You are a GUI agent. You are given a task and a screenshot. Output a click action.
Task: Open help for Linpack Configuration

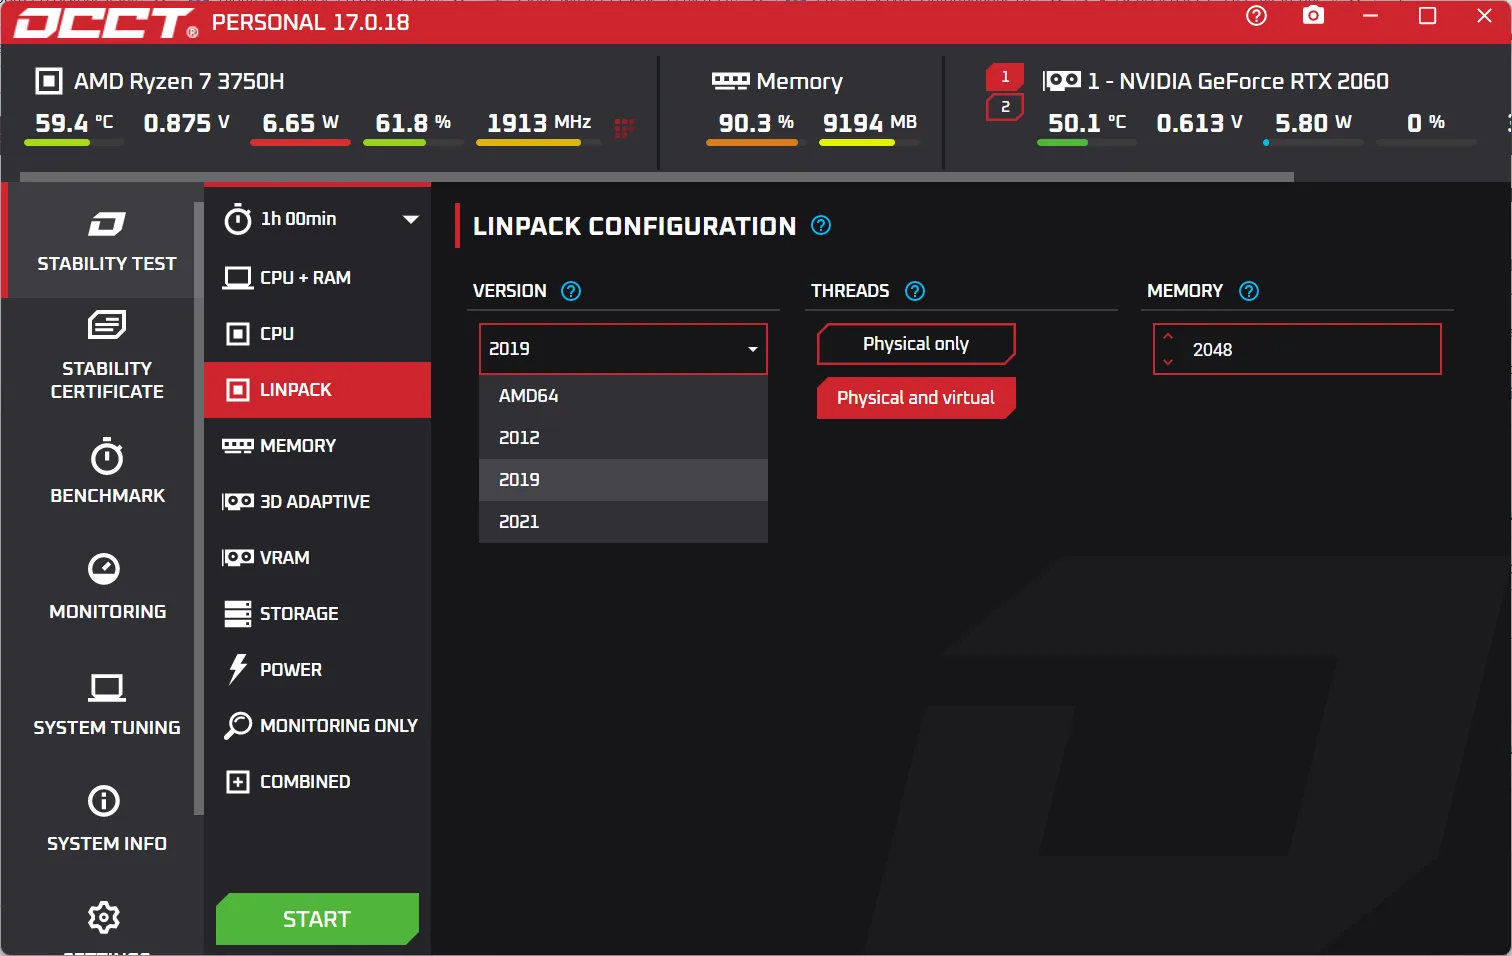click(x=821, y=225)
